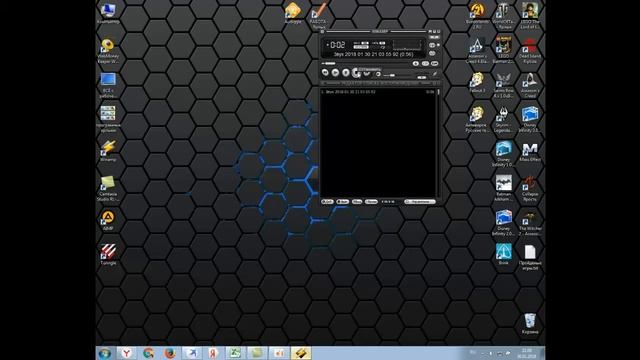640x360 pixels.
Task: Open the Batman Arkham desktop shortcut
Action: coord(503,188)
